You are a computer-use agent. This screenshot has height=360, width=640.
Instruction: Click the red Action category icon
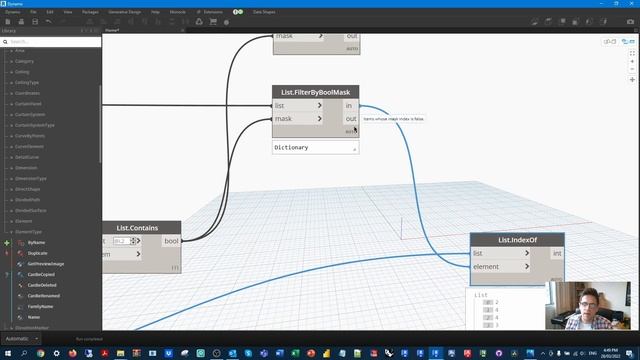pos(7,253)
